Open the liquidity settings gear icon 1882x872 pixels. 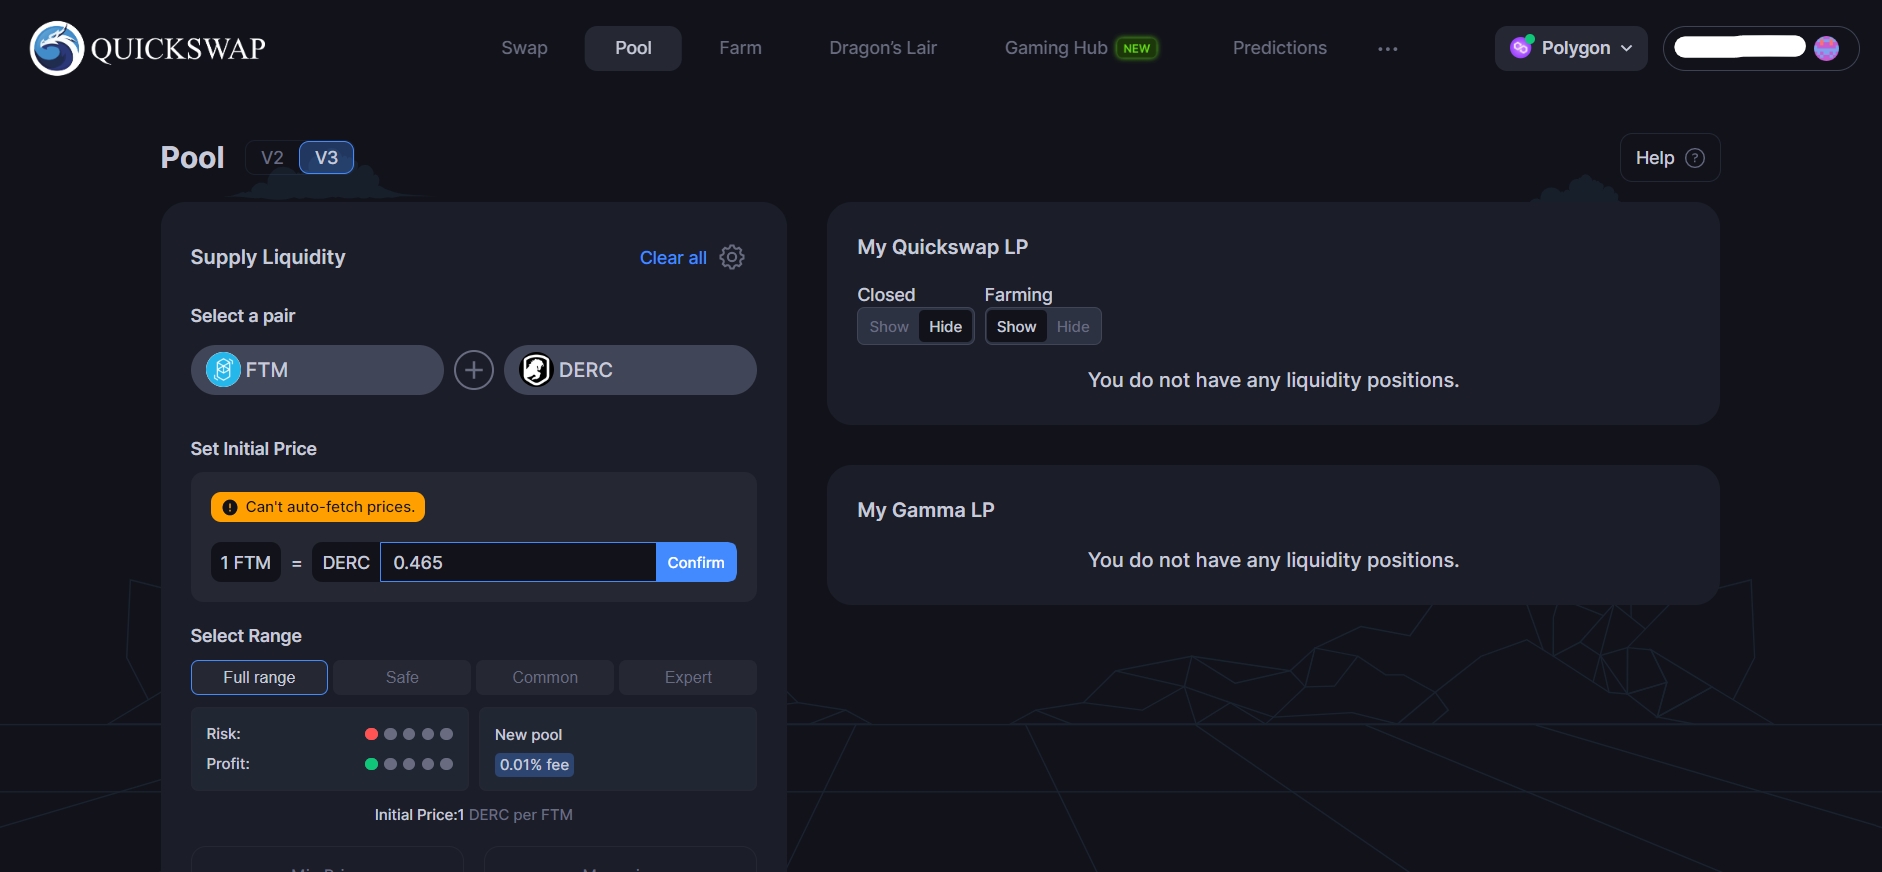point(732,257)
